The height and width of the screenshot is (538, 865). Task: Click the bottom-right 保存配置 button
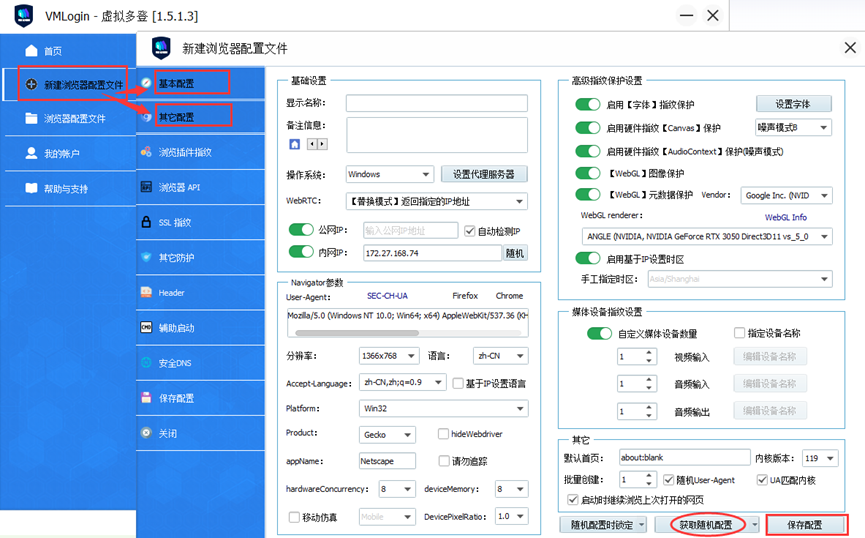pos(805,525)
